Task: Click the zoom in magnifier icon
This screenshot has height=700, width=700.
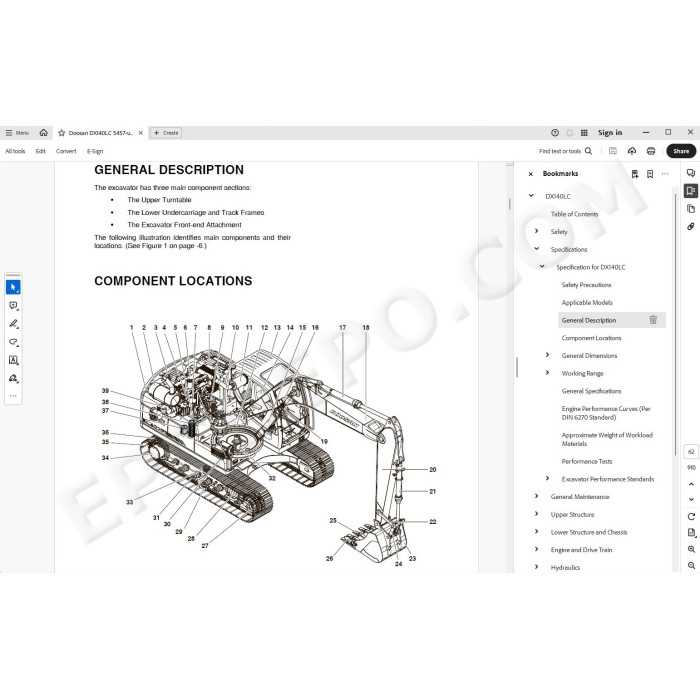Action: point(691,549)
